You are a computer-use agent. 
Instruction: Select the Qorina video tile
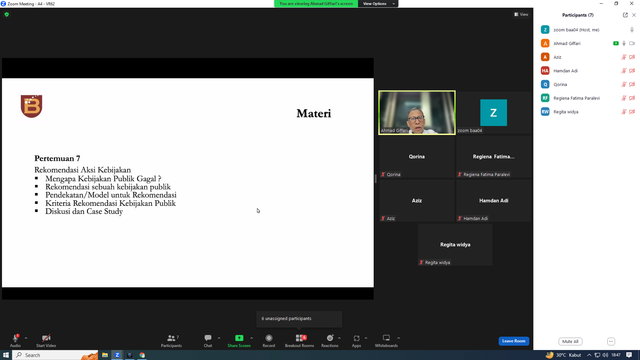pyautogui.click(x=417, y=157)
